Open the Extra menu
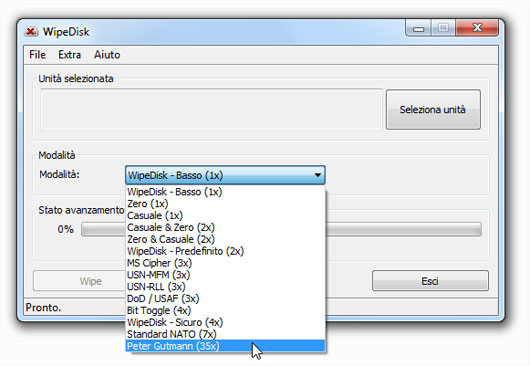 tap(70, 55)
